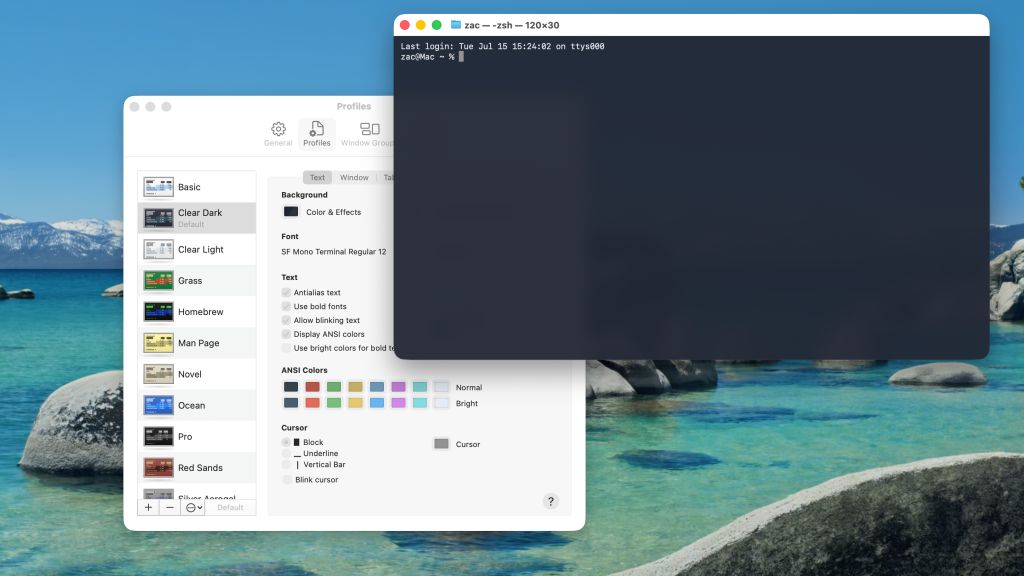The image size is (1024, 576).
Task: Enable Use bright colors for bold text
Action: tap(288, 348)
